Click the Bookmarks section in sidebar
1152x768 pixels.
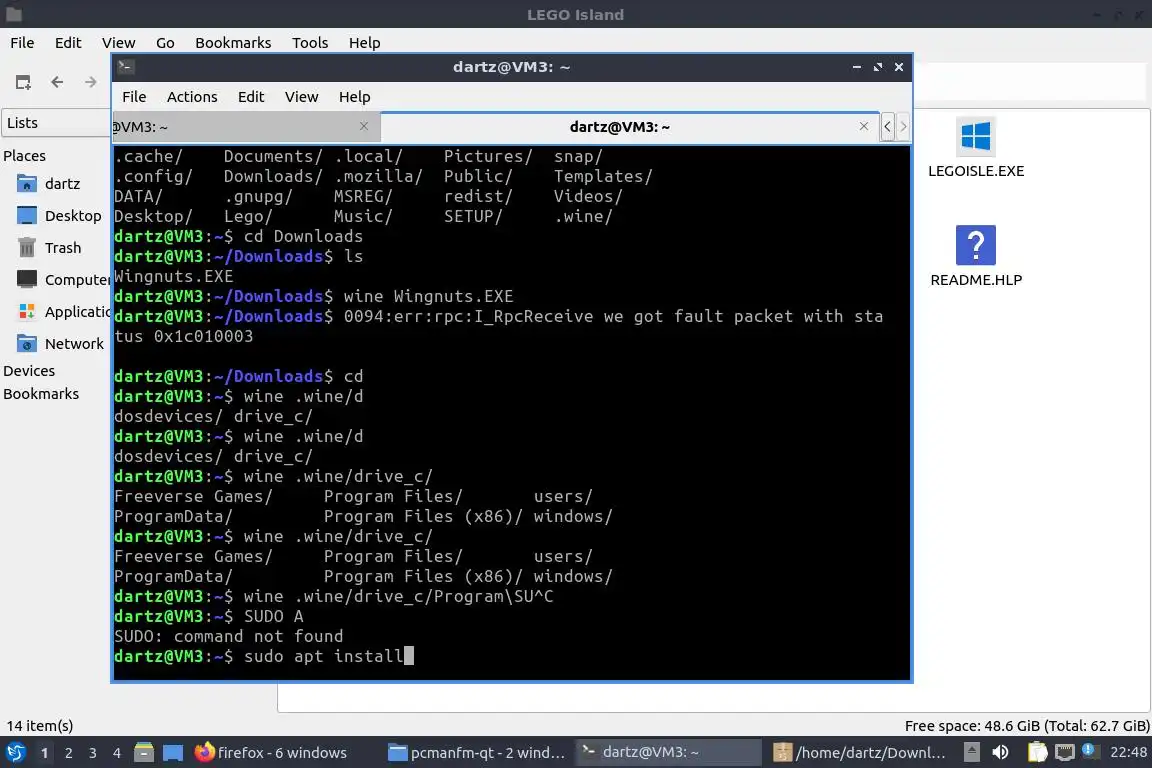click(41, 394)
